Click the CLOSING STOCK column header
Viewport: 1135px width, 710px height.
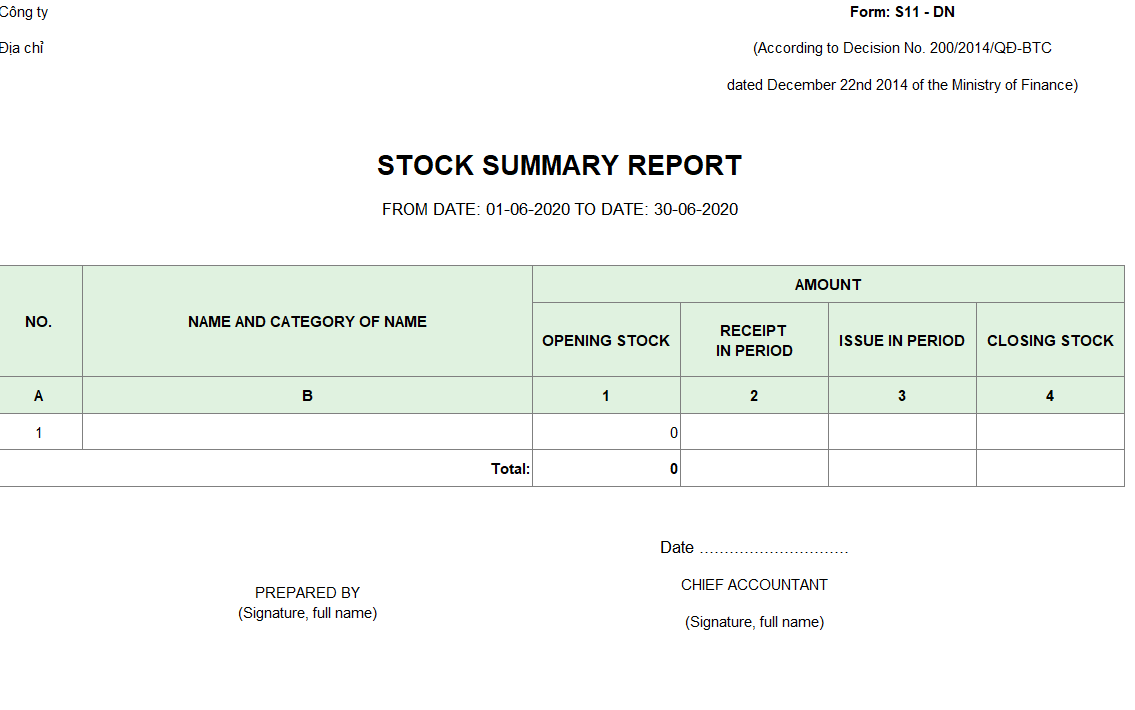(x=1050, y=340)
